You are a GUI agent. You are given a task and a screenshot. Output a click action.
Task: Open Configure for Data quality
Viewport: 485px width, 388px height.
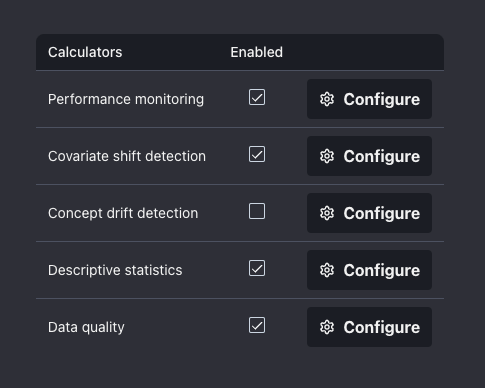click(369, 327)
